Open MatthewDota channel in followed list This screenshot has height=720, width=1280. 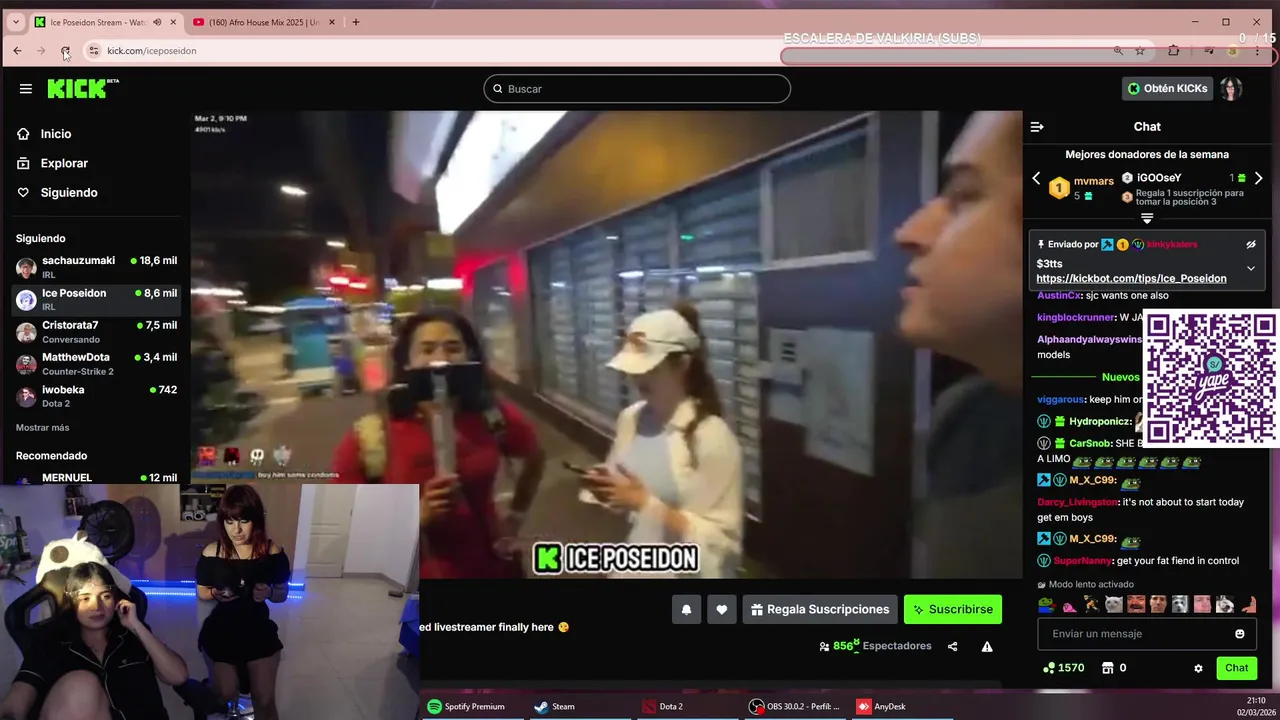coord(96,363)
